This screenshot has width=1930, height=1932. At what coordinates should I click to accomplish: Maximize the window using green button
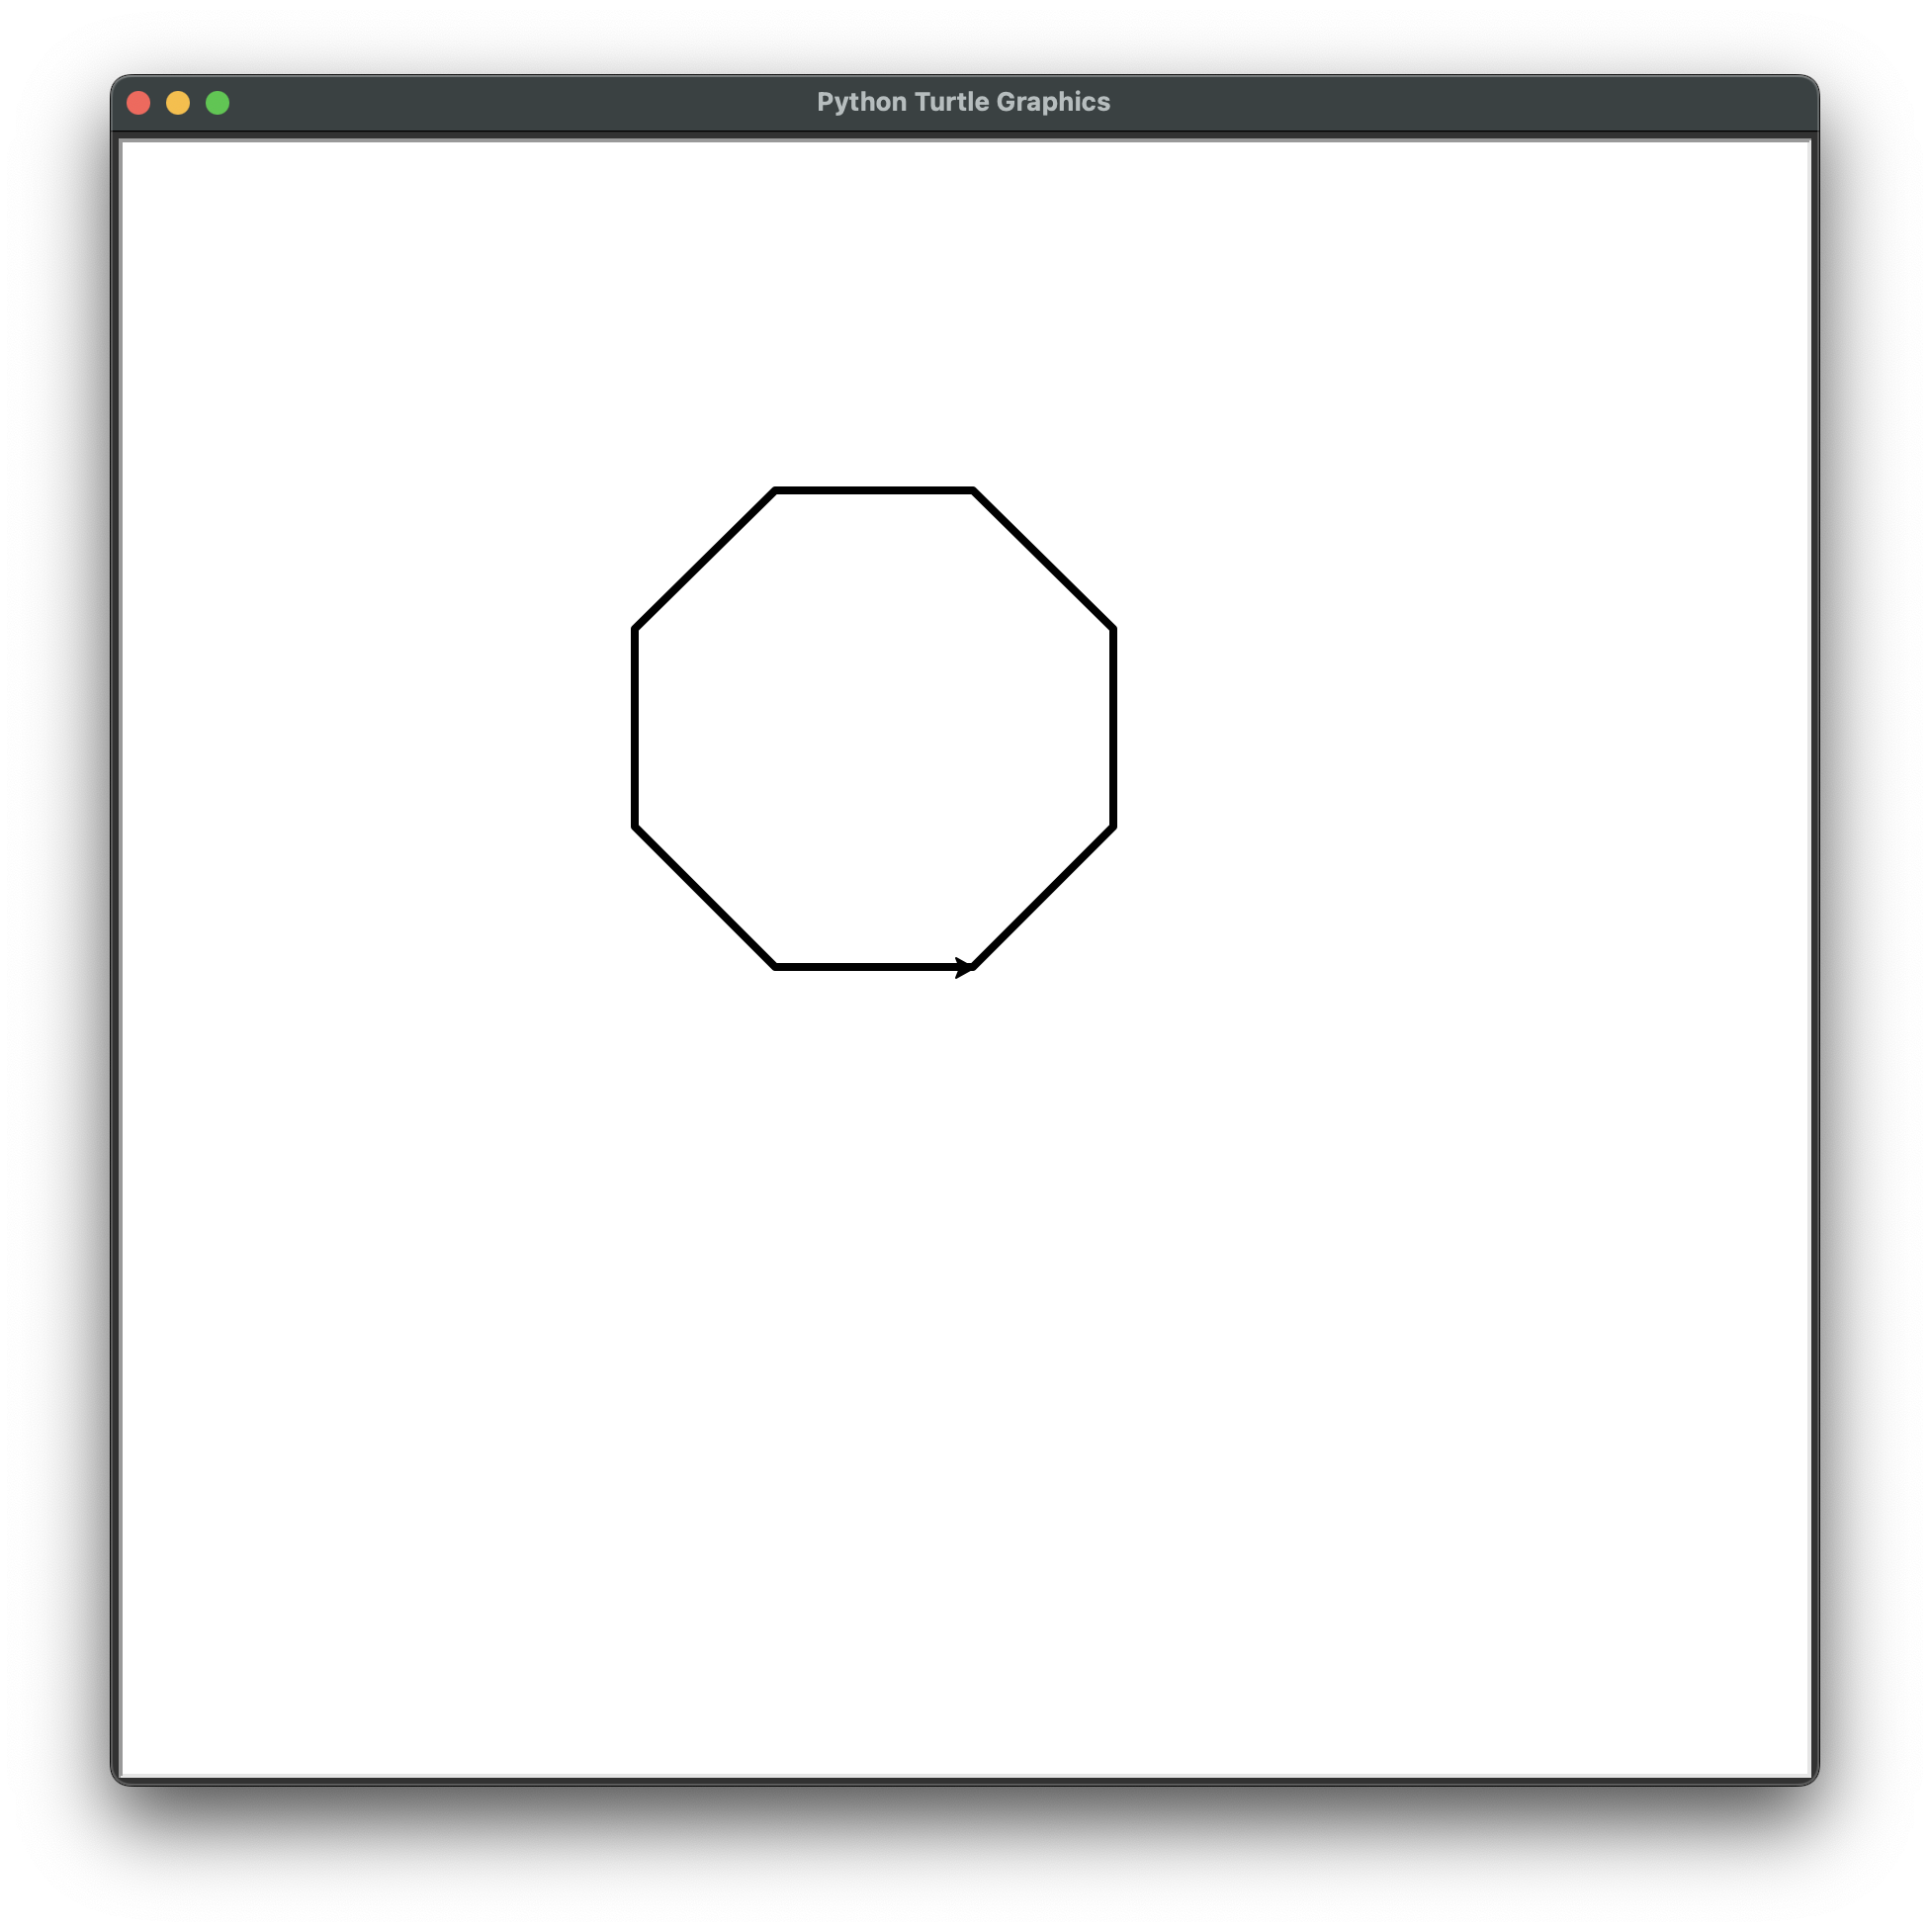coord(217,103)
